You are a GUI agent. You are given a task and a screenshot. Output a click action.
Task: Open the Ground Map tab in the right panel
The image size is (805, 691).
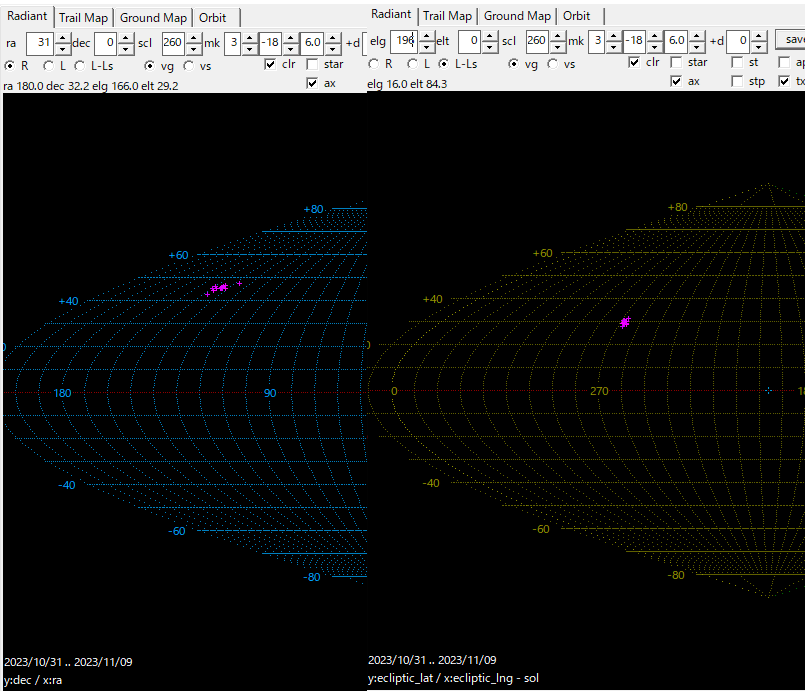(517, 16)
